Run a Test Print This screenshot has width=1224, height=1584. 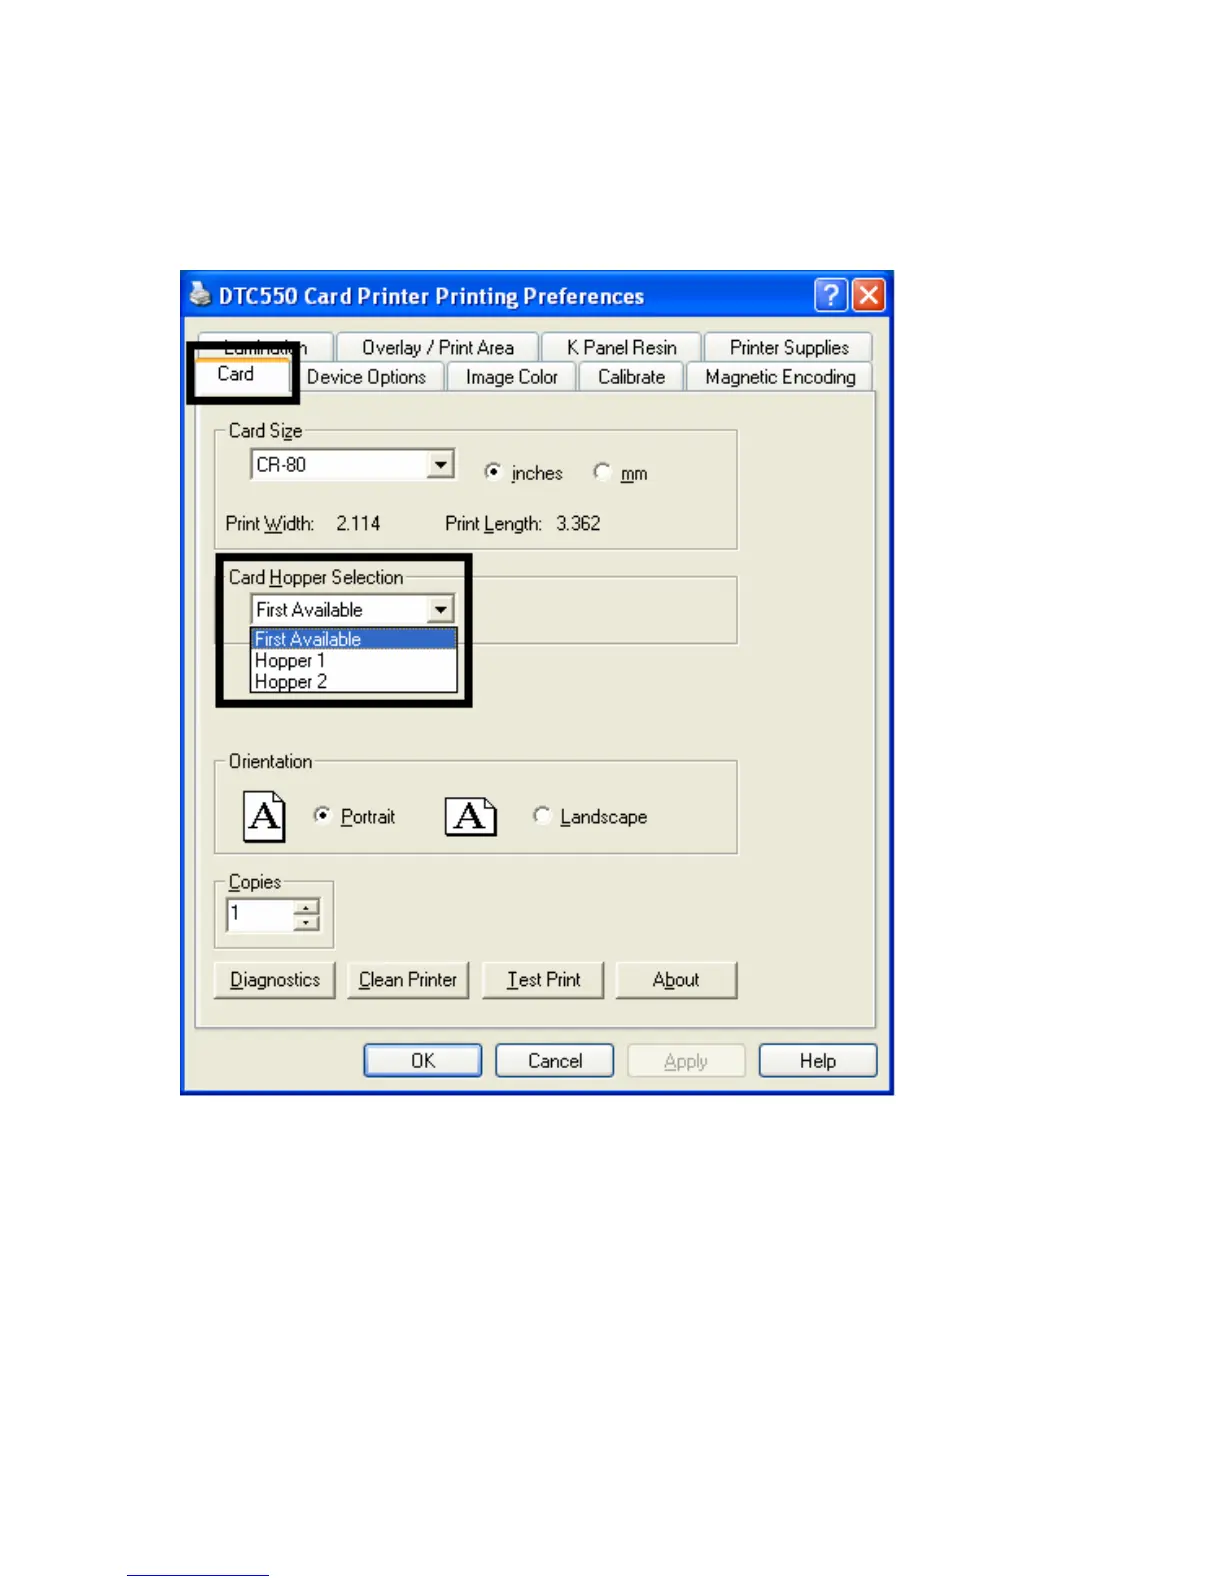543,980
